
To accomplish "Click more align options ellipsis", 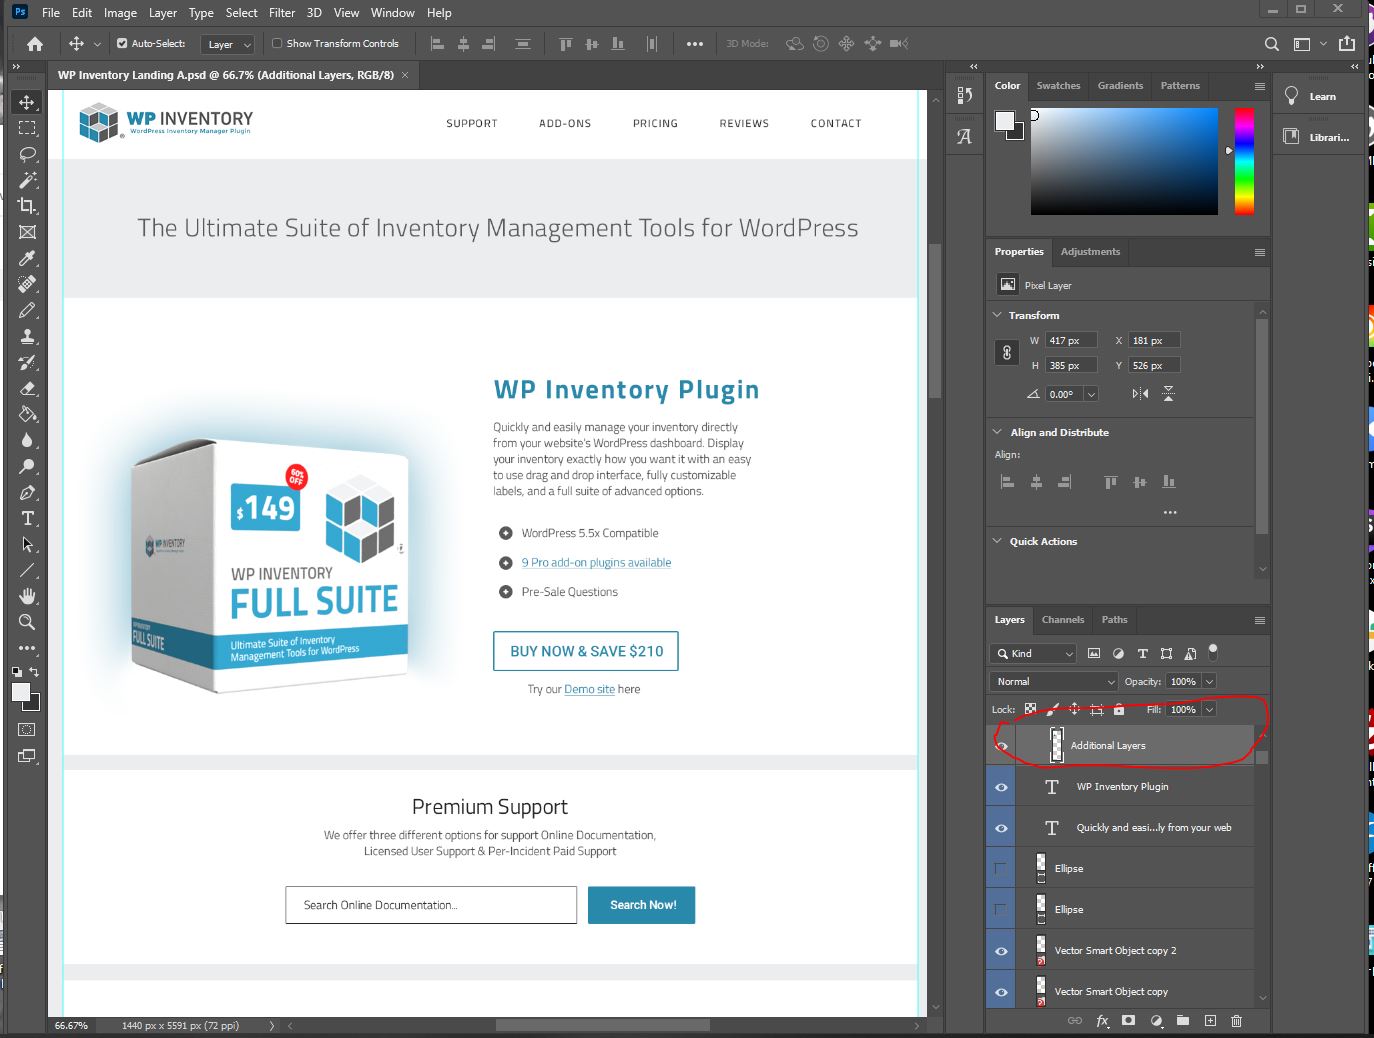I will [1170, 512].
